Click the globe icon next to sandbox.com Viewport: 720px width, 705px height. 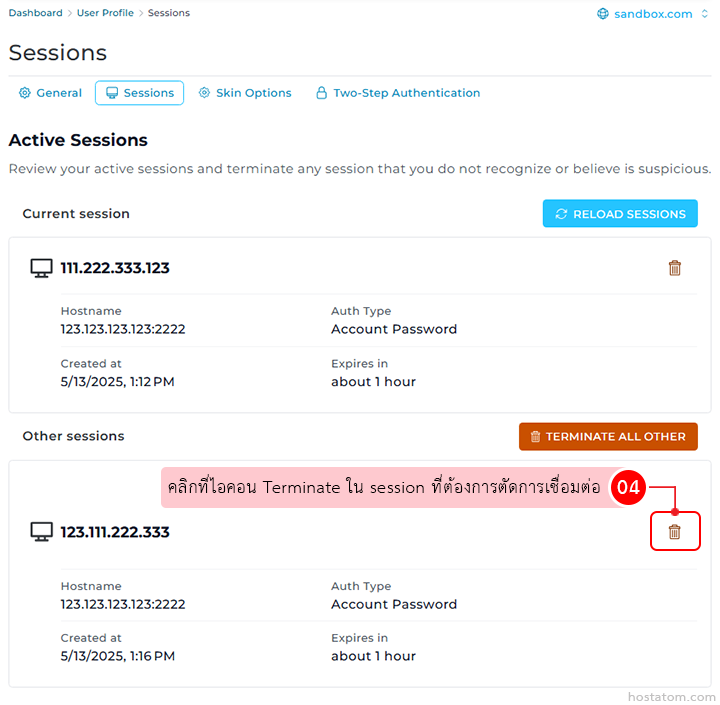(603, 14)
